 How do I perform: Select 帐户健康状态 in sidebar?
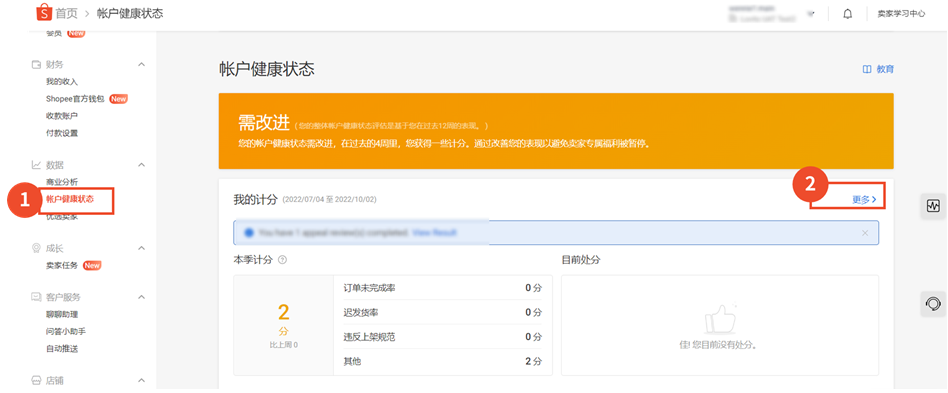pyautogui.click(x=70, y=199)
